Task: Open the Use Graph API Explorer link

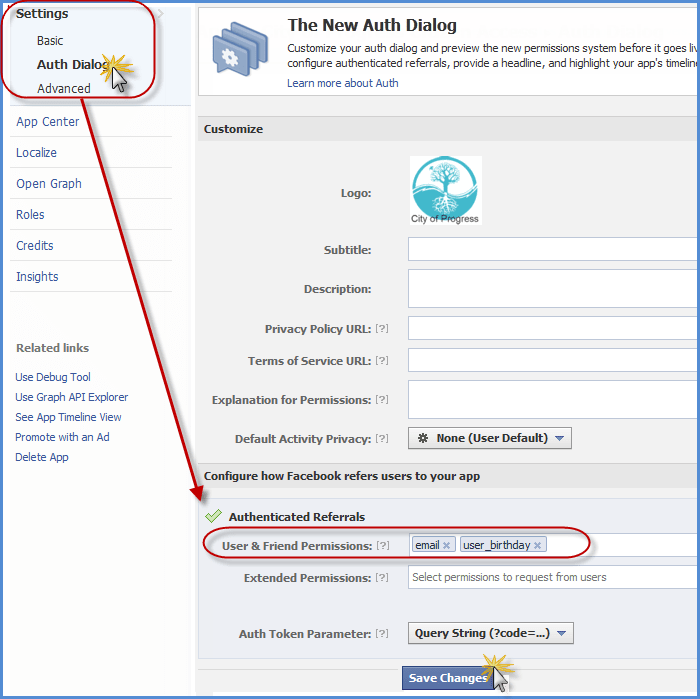Action: click(72, 397)
